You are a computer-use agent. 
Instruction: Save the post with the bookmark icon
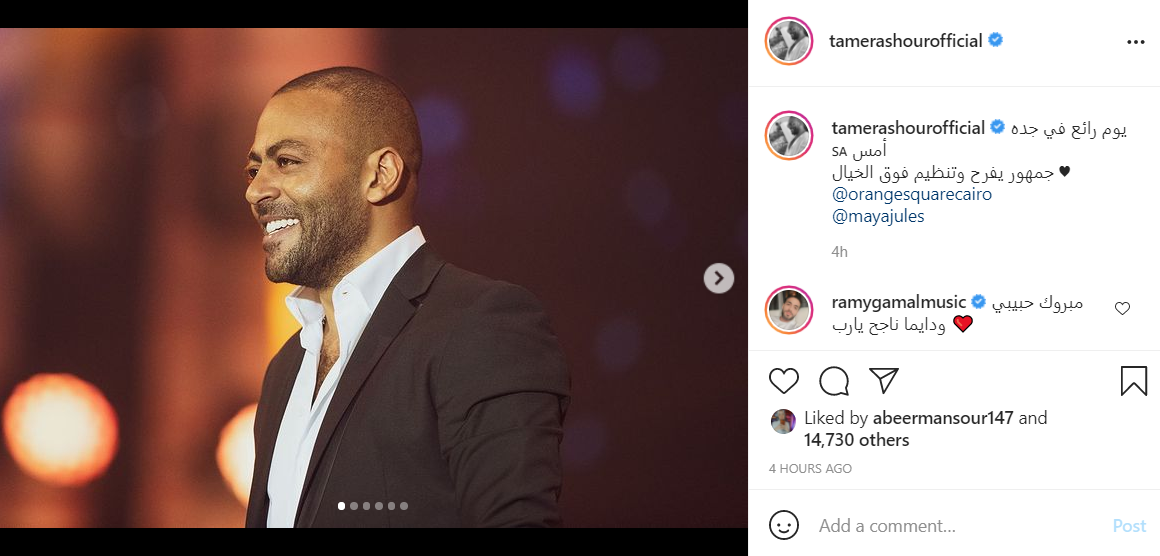pos(1133,381)
